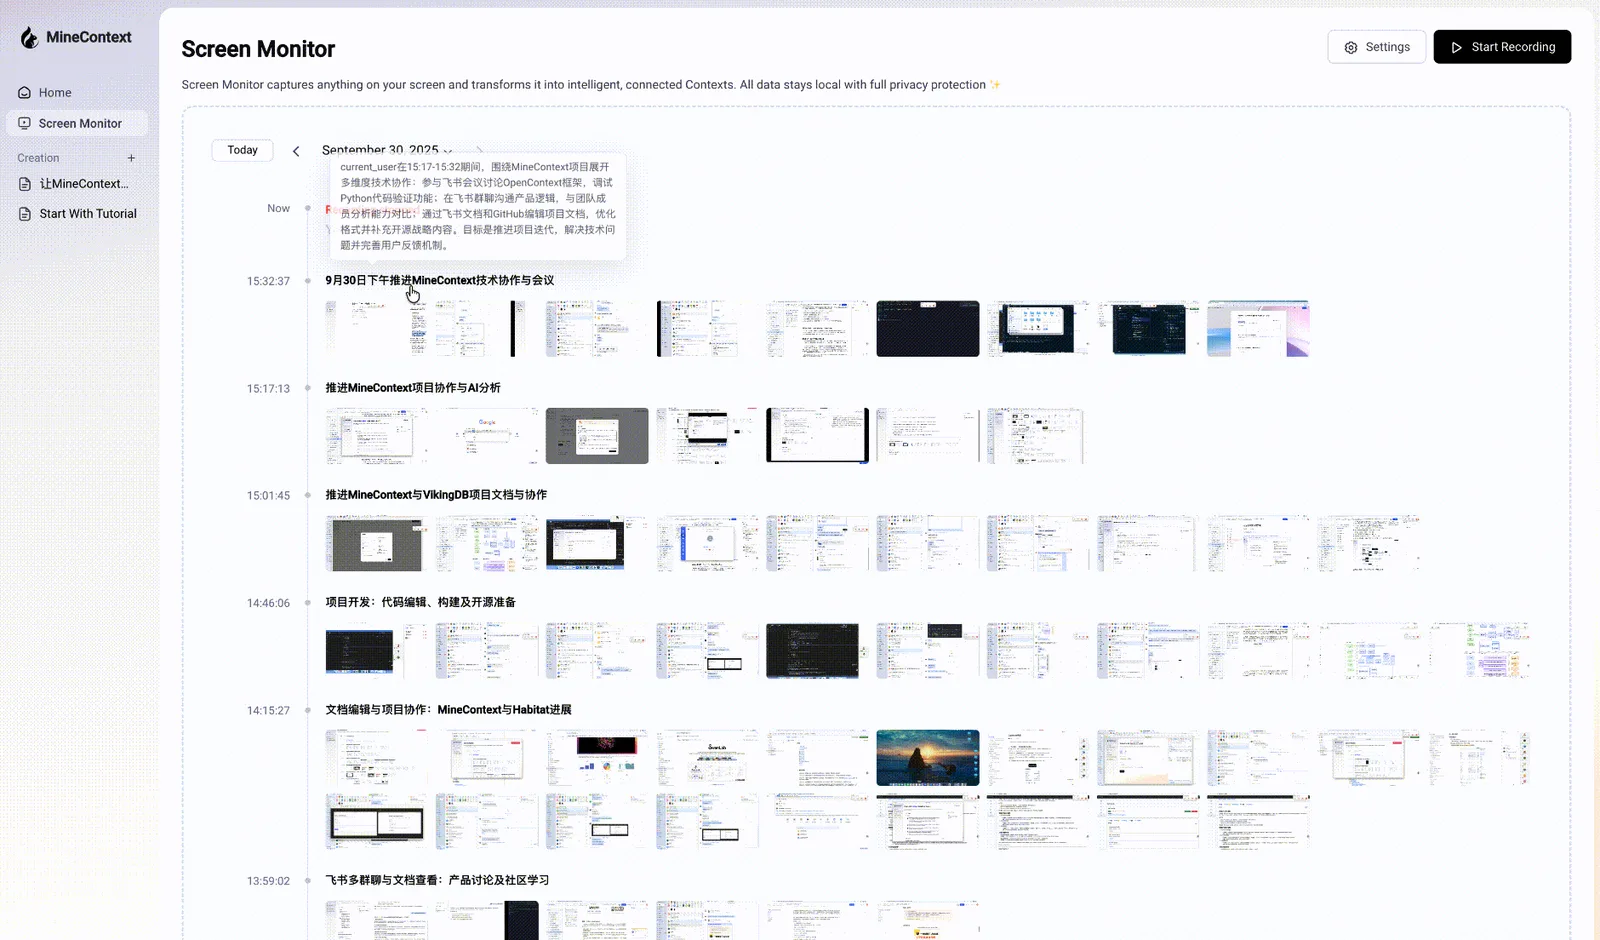Click the 15:01:45 timestamp
The height and width of the screenshot is (940, 1600).
click(268, 496)
